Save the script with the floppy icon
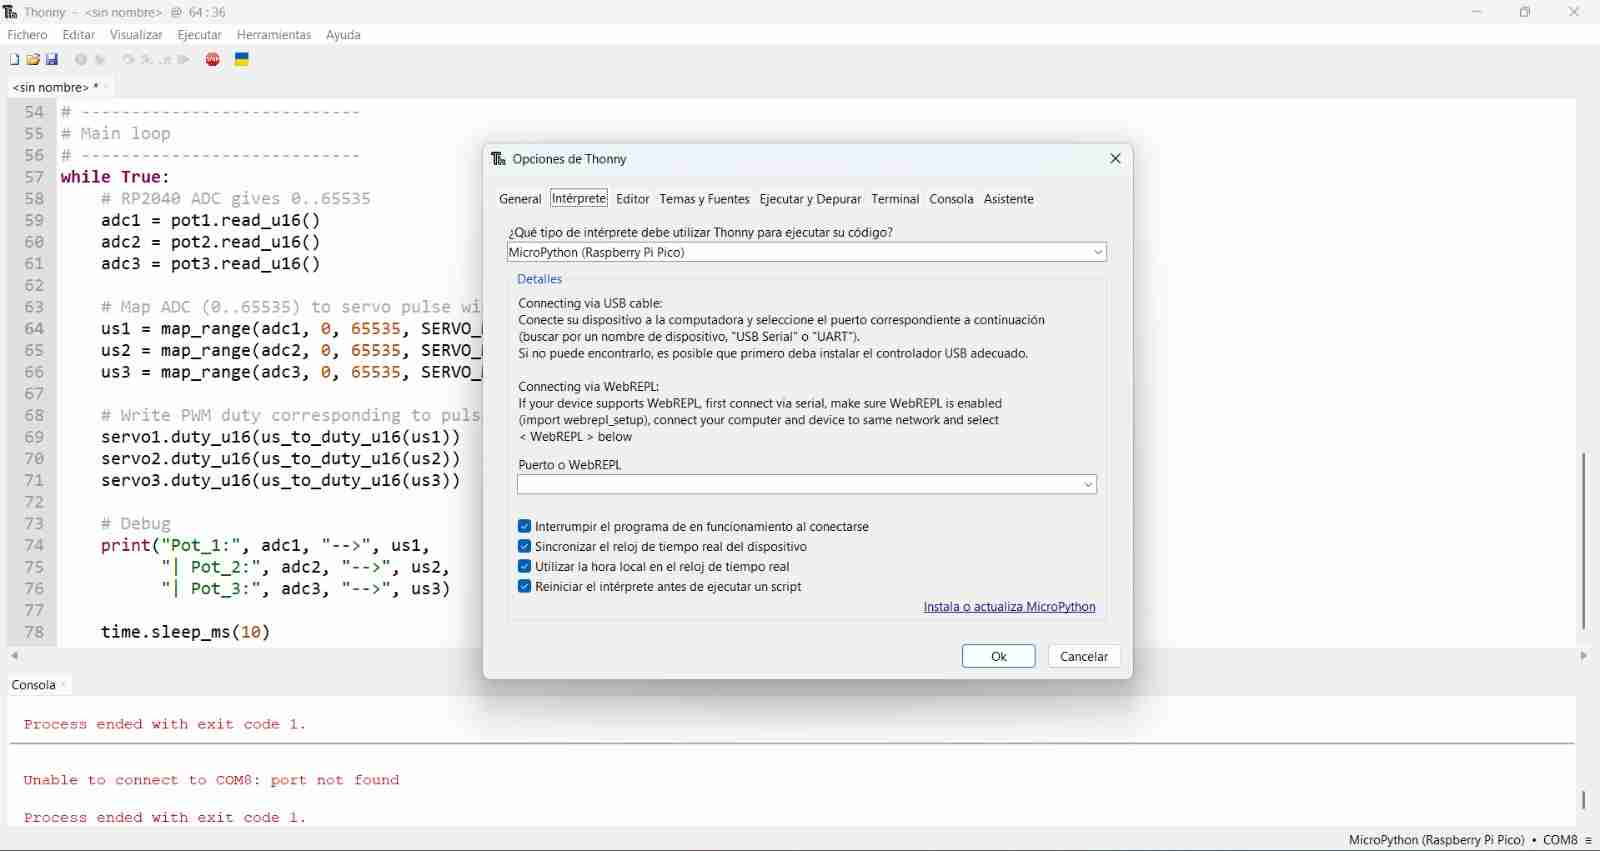1600x851 pixels. [x=52, y=60]
